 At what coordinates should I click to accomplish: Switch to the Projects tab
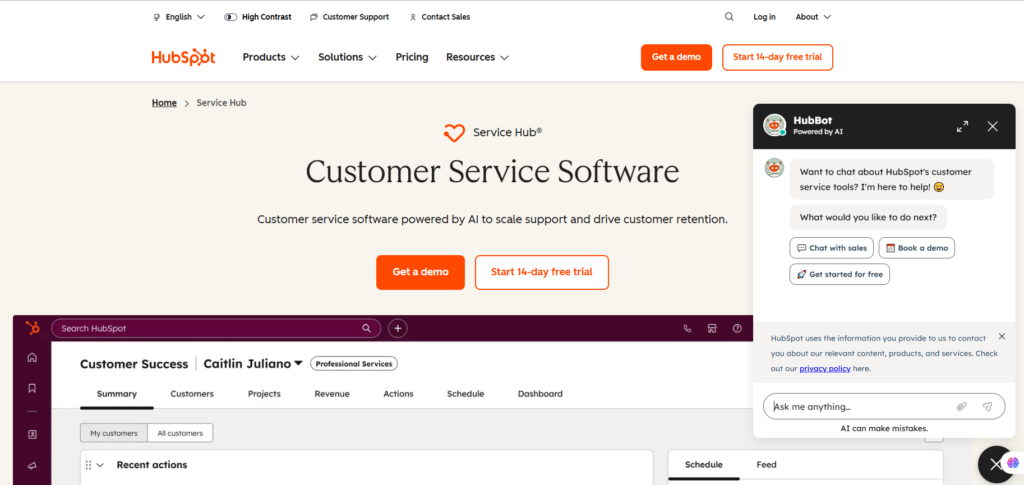[264, 394]
